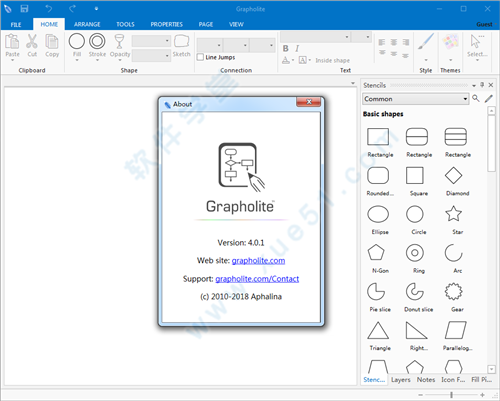
Task: Pick the Star shape stencil
Action: (x=453, y=214)
